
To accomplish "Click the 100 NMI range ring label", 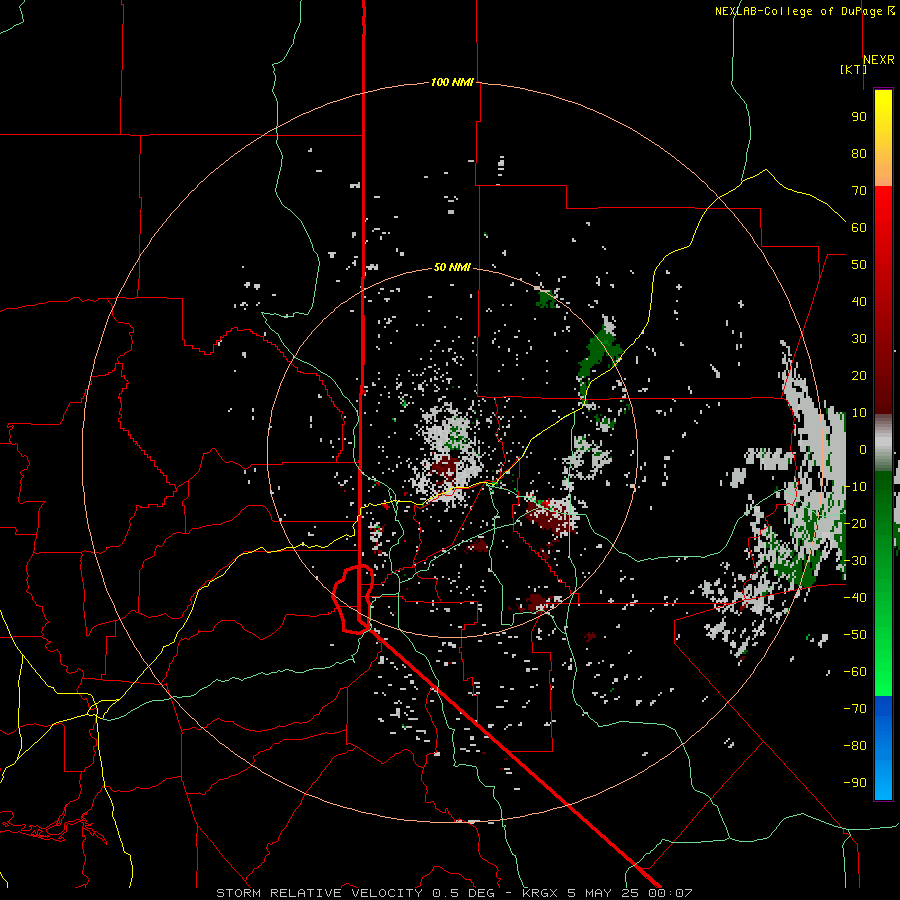I will click(x=452, y=83).
